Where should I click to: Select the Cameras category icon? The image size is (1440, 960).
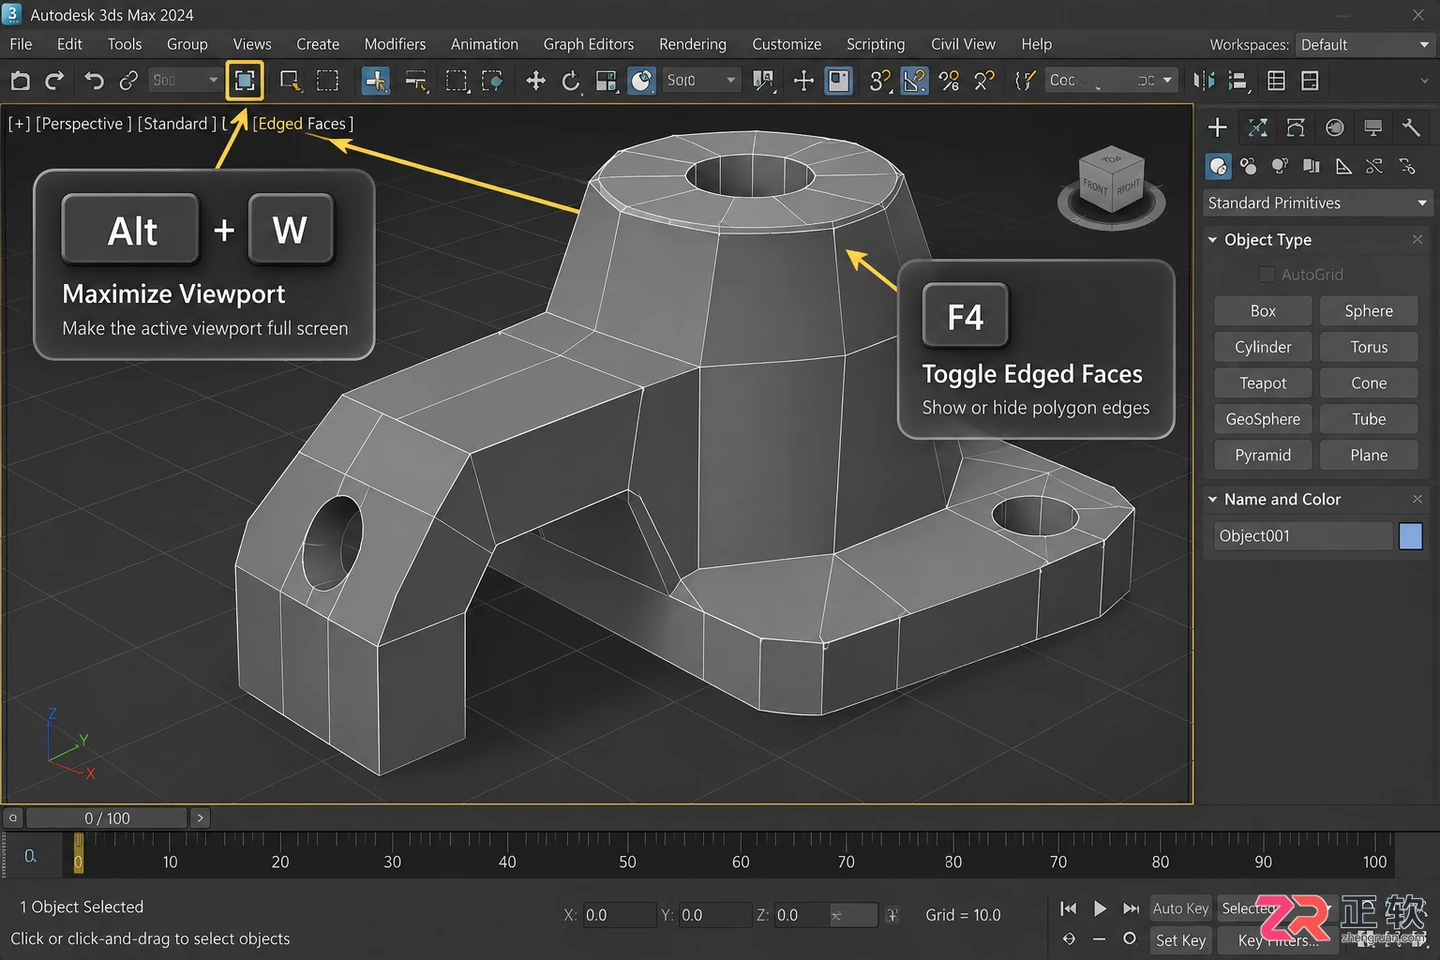(x=1311, y=166)
